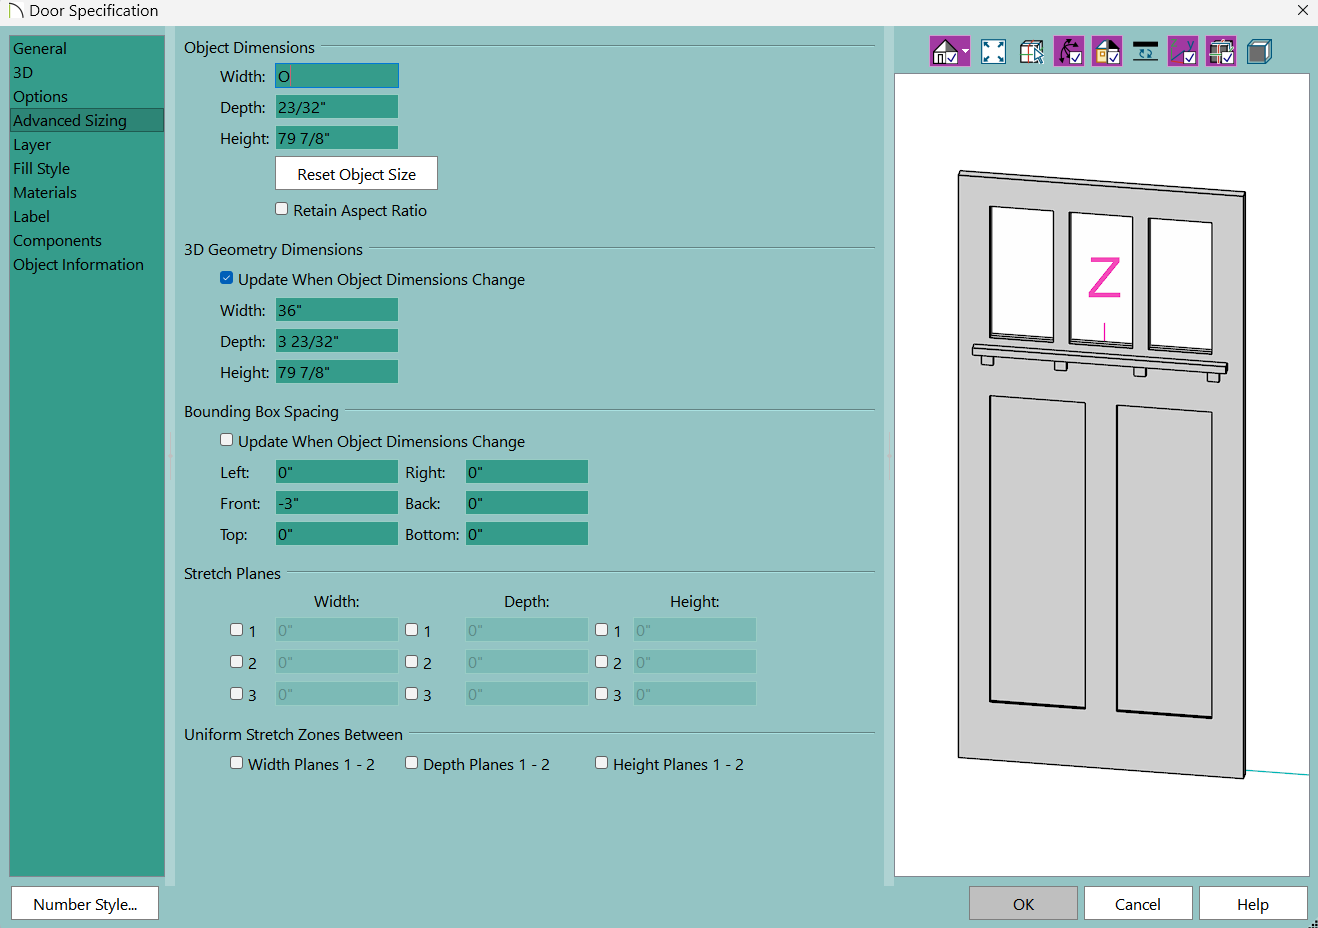Check Height stretch plane 1 checkbox

click(x=602, y=630)
